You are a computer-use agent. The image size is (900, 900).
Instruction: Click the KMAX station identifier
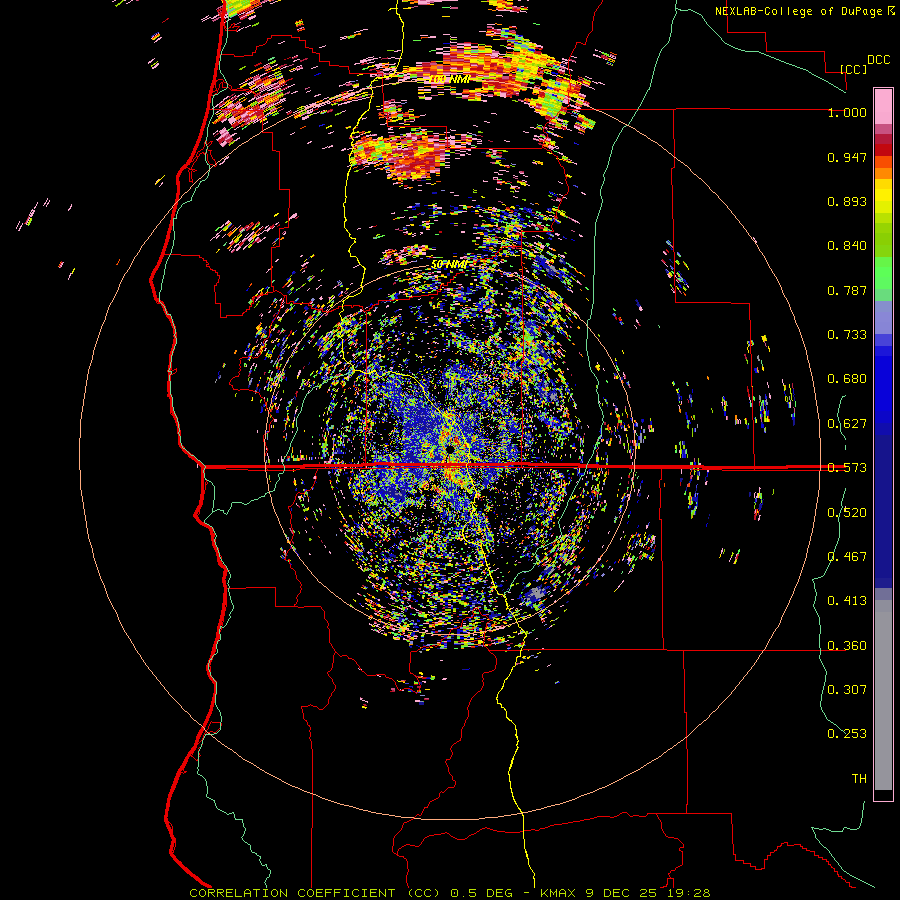[x=559, y=893]
